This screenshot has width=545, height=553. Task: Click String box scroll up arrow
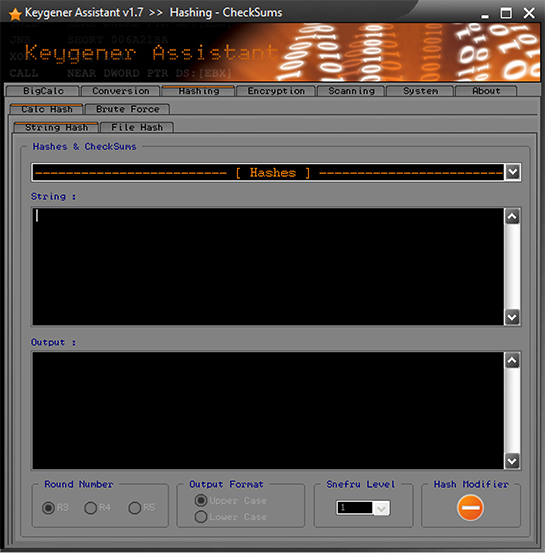coord(512,217)
